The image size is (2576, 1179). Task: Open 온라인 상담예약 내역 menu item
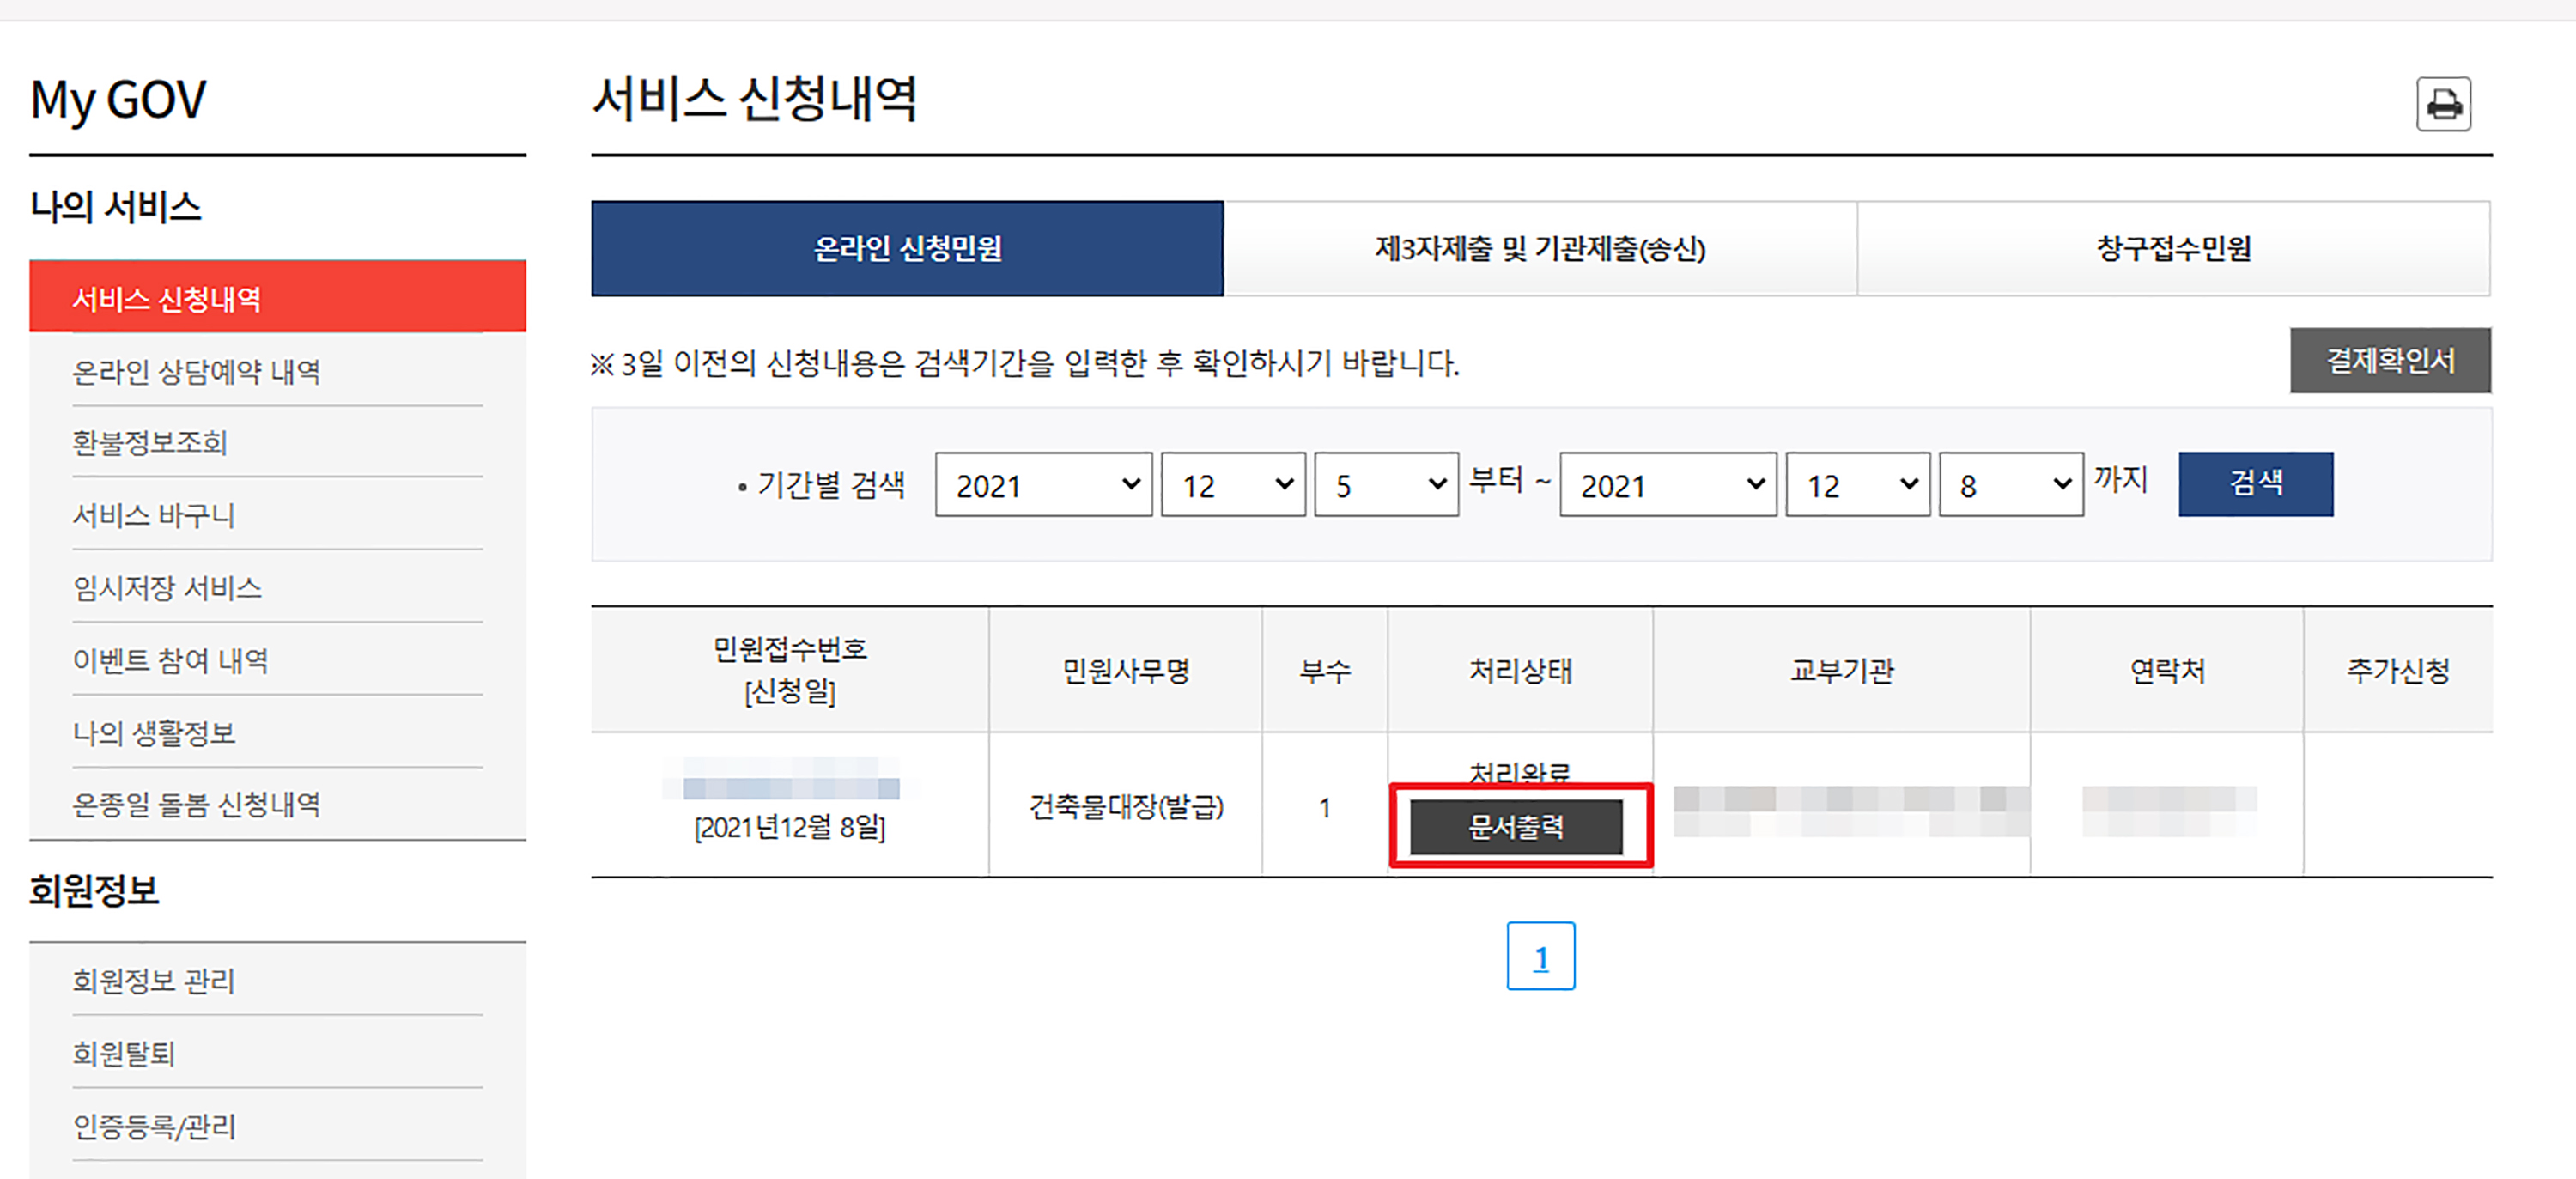point(196,372)
